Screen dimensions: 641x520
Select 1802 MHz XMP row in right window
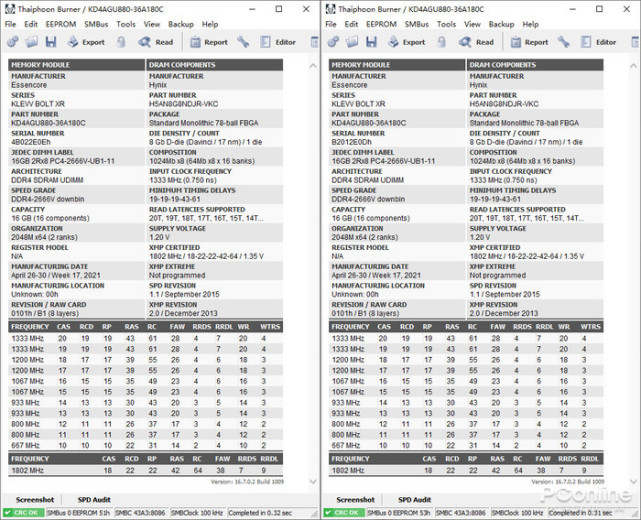pos(466,470)
